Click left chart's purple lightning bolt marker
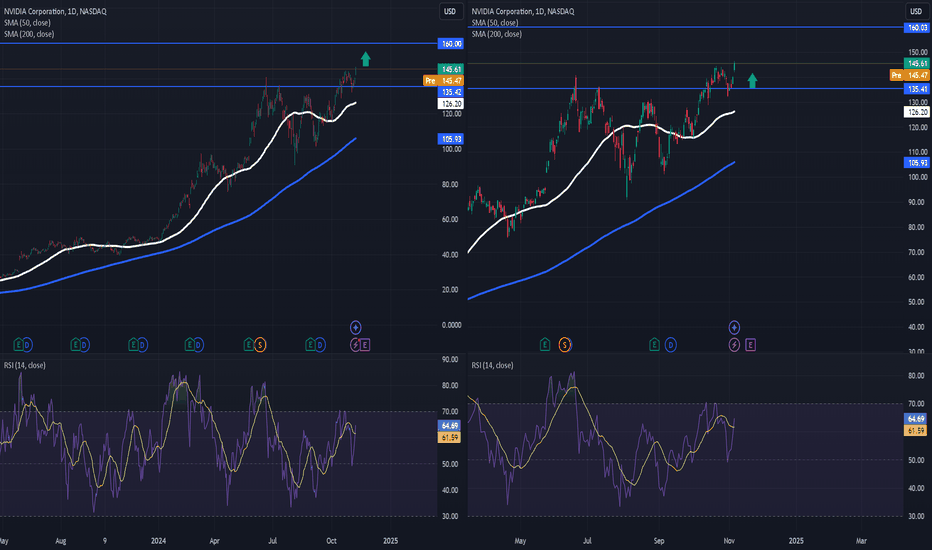The image size is (932, 550). click(x=355, y=345)
